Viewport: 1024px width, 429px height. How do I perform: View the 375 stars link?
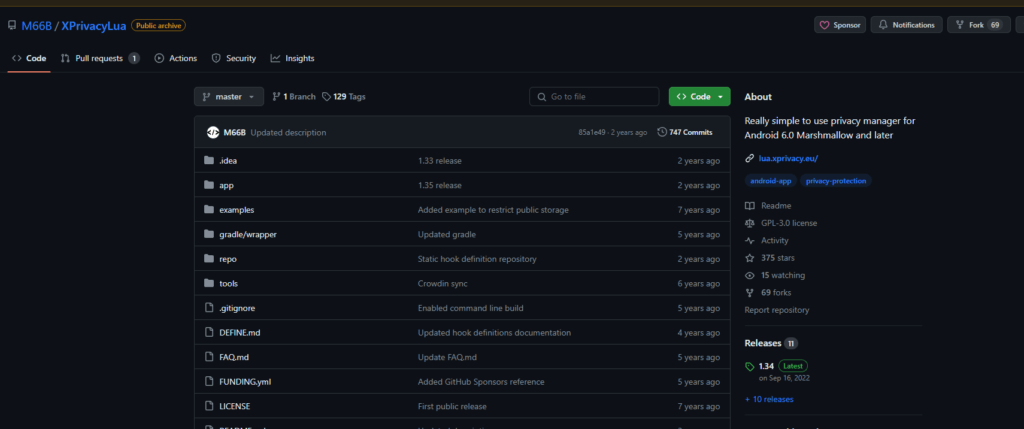click(770, 258)
